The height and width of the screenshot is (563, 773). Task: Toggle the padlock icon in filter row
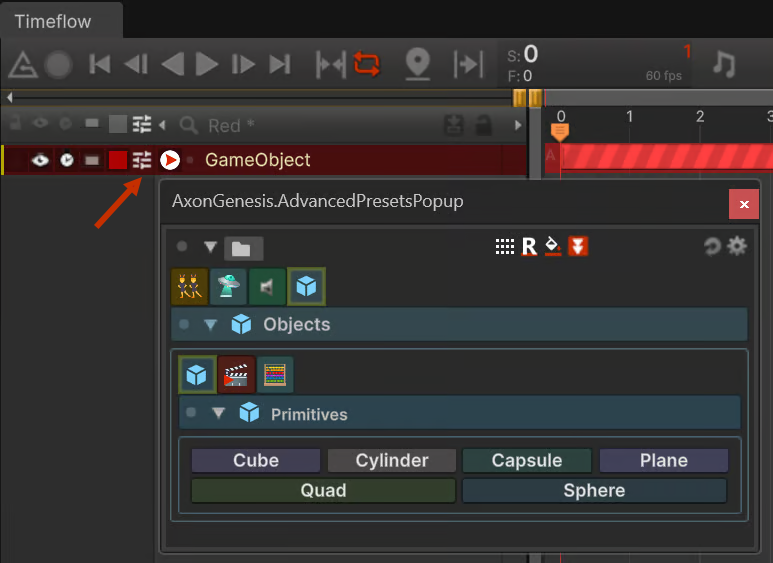point(484,125)
